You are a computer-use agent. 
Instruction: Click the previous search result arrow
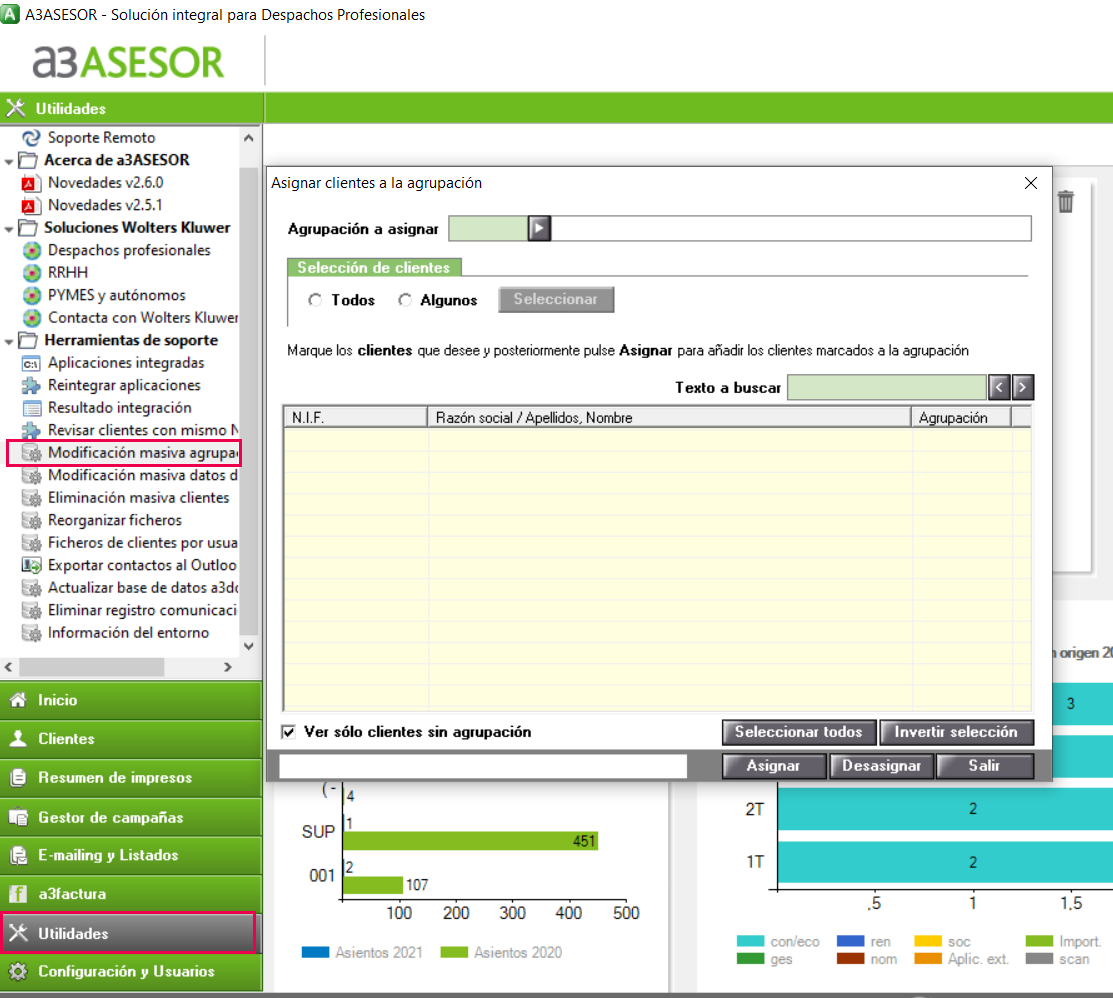tap(999, 388)
